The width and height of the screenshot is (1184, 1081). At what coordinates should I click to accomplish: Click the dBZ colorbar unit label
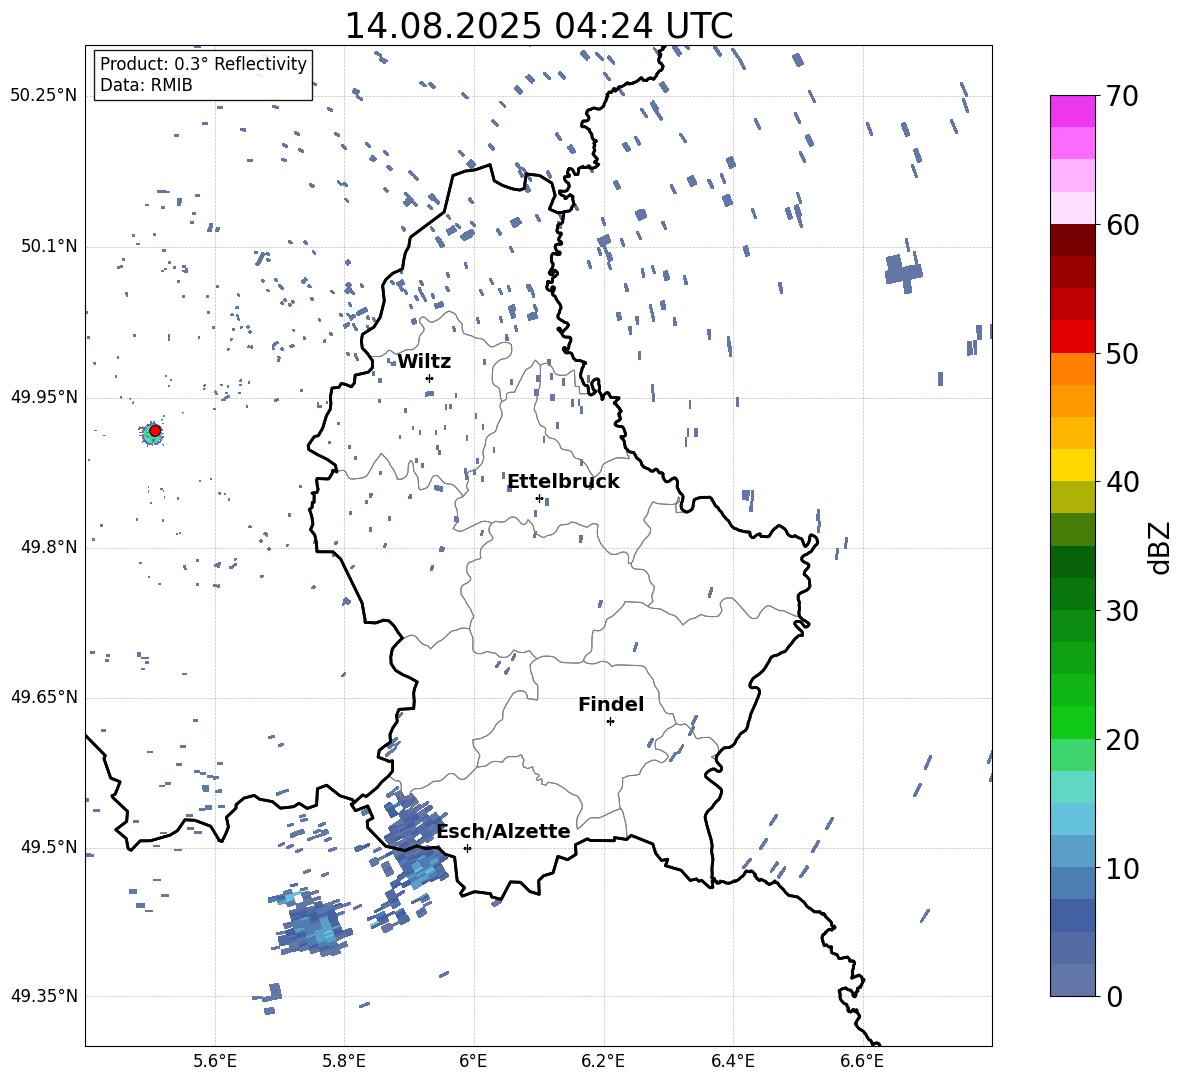coord(1161,548)
